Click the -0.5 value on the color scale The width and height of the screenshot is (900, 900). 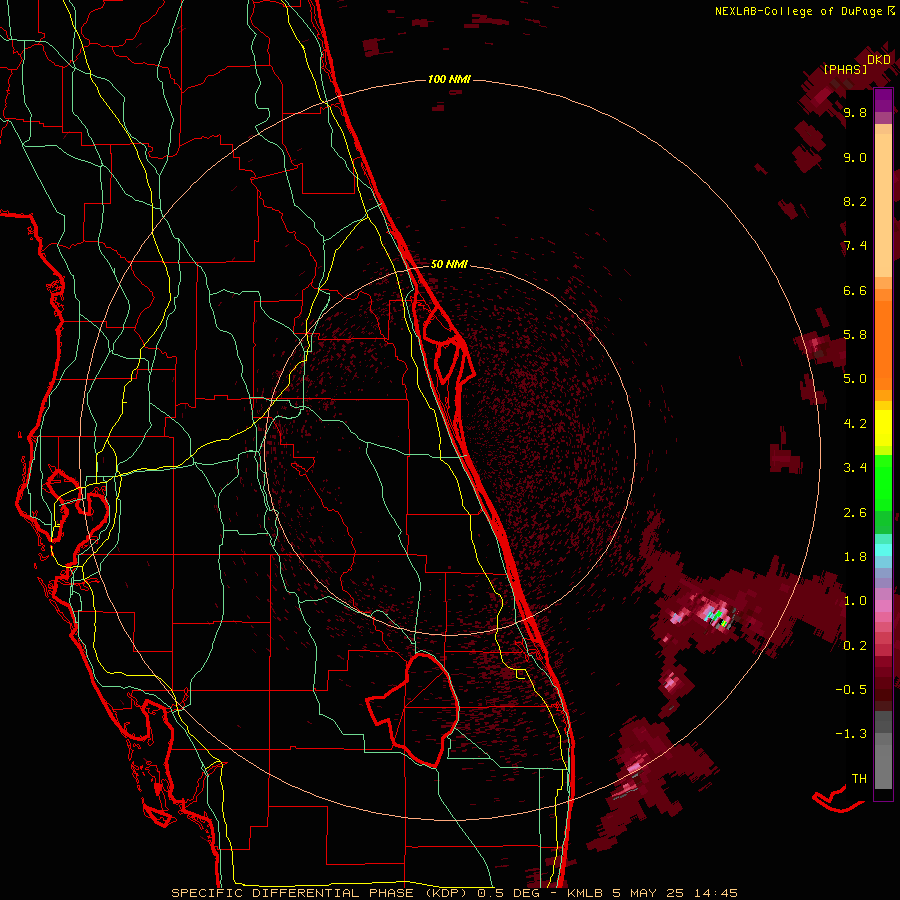coord(851,690)
